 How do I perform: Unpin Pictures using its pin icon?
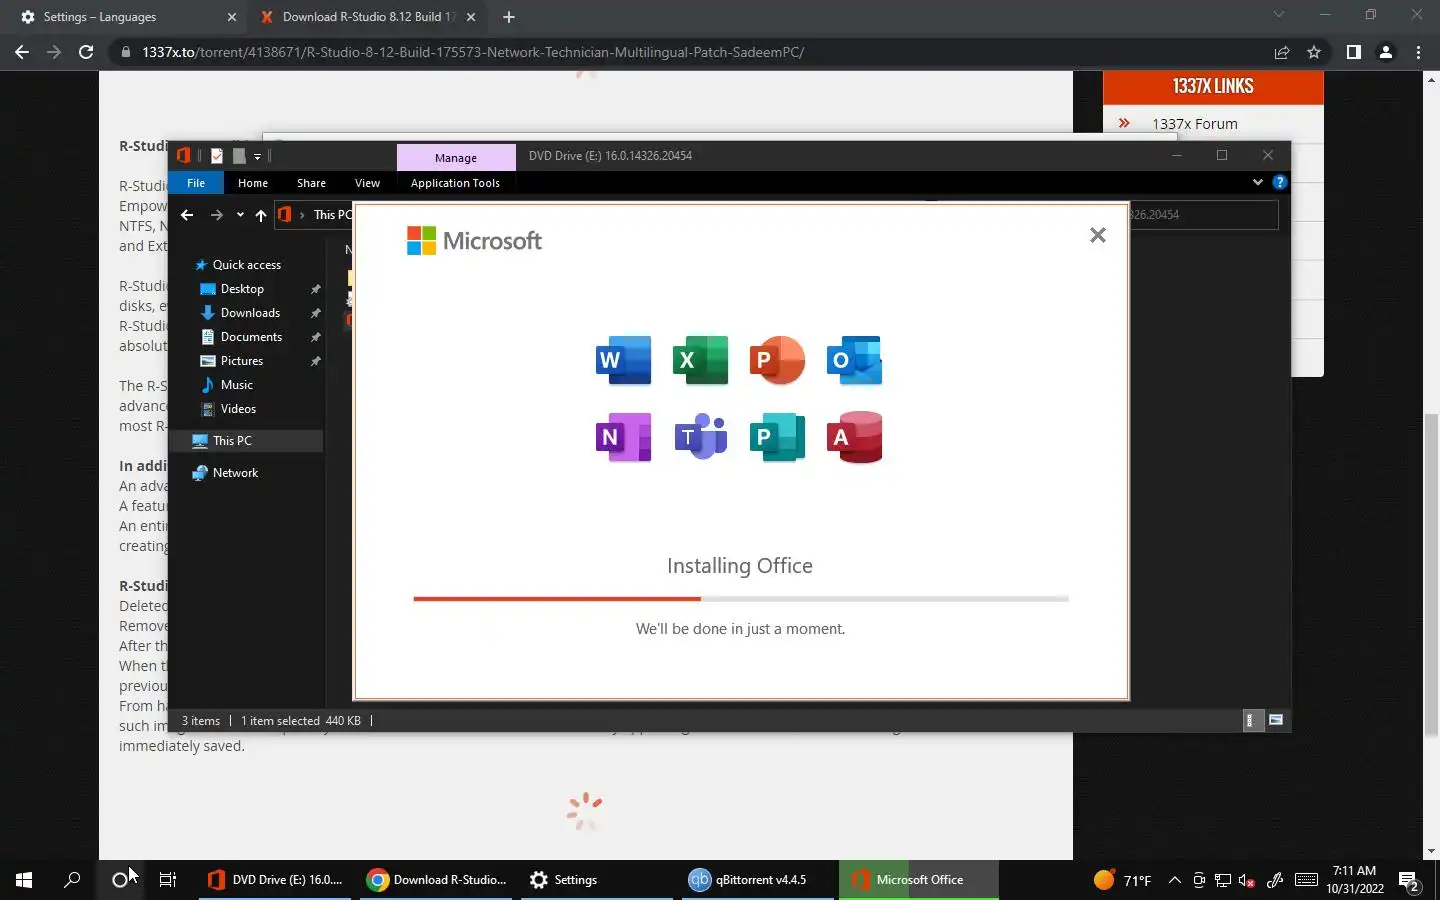pyautogui.click(x=315, y=361)
